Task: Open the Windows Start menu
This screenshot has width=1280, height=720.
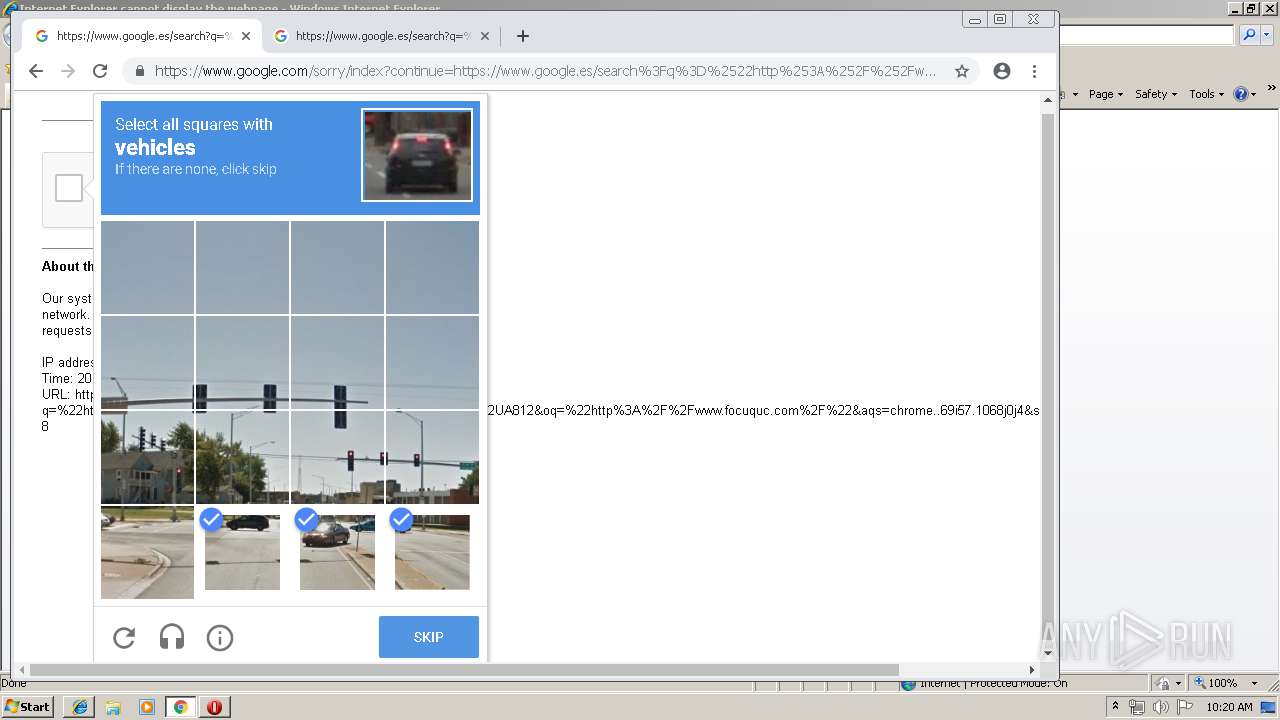Action: tap(28, 707)
